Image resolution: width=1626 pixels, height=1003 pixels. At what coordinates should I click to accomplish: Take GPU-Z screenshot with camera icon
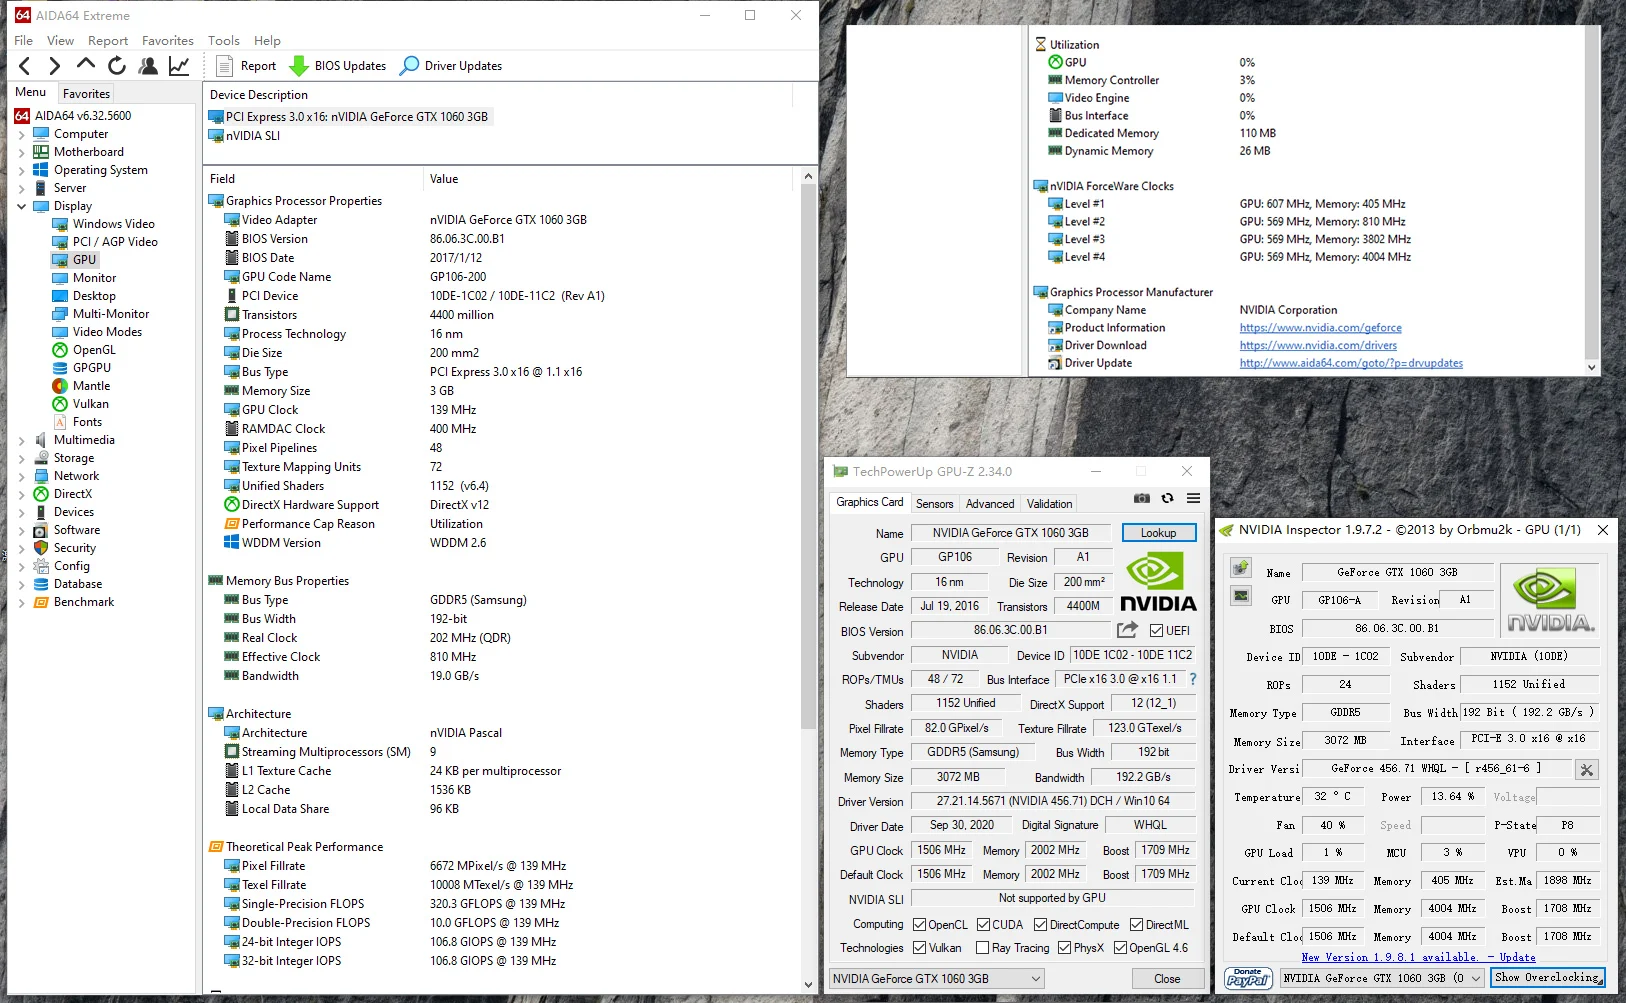(1141, 498)
